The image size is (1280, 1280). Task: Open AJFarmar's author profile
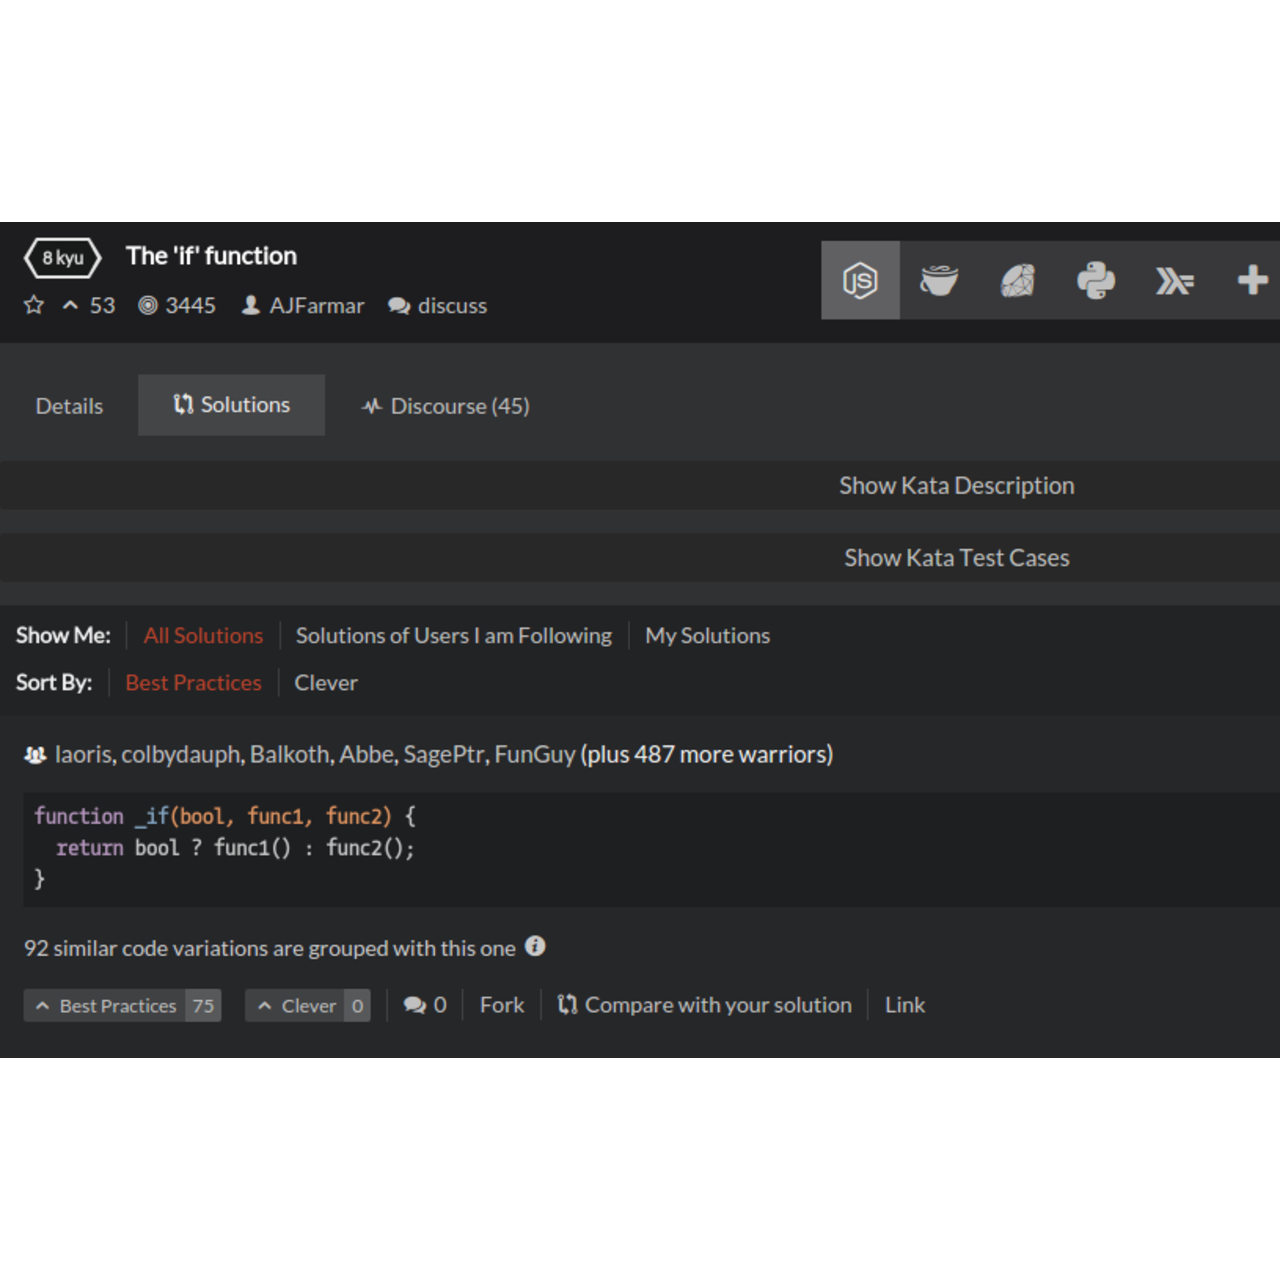[x=314, y=306]
